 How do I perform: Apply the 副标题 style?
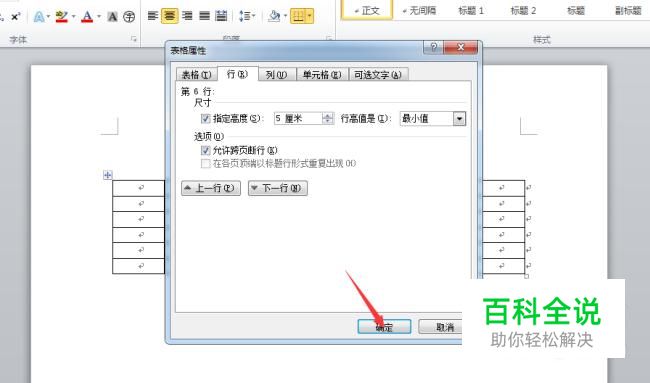pyautogui.click(x=628, y=10)
